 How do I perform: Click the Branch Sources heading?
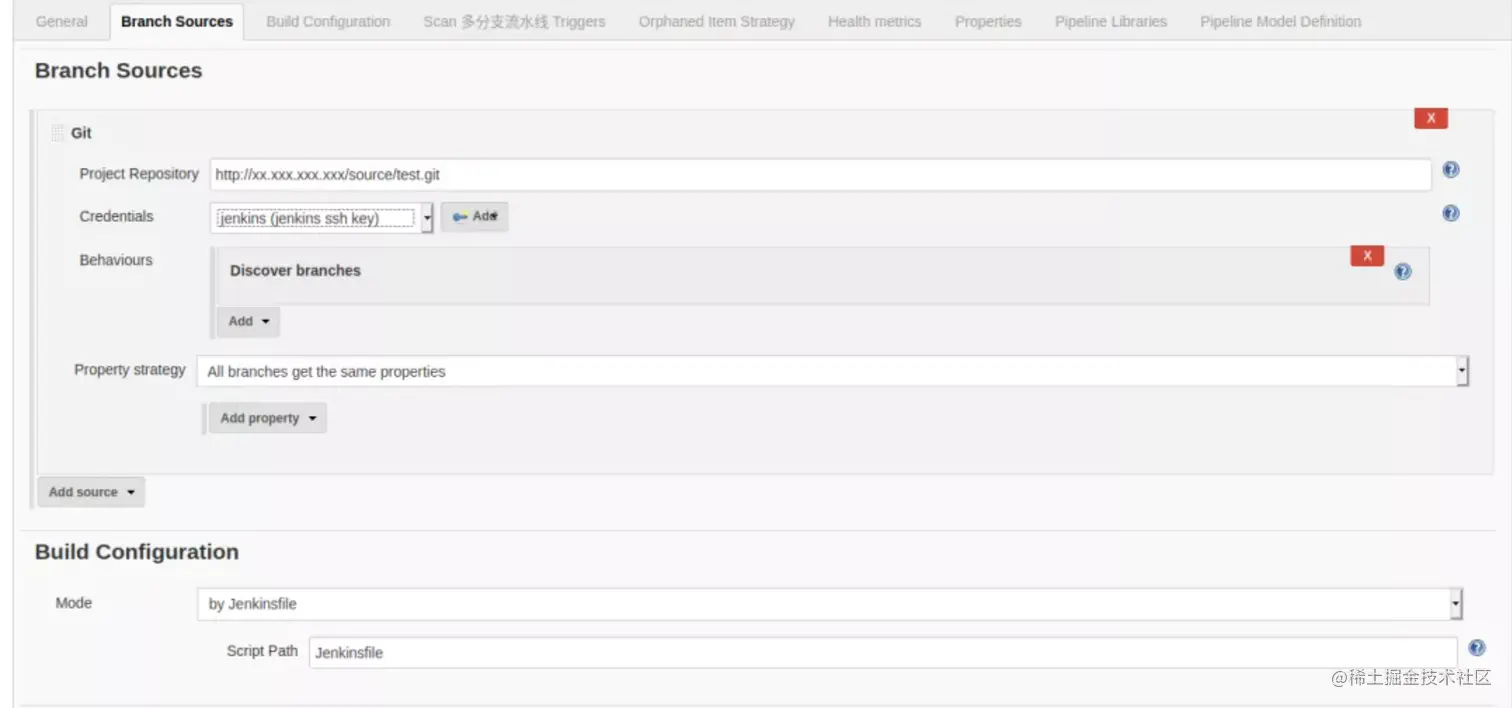(118, 70)
